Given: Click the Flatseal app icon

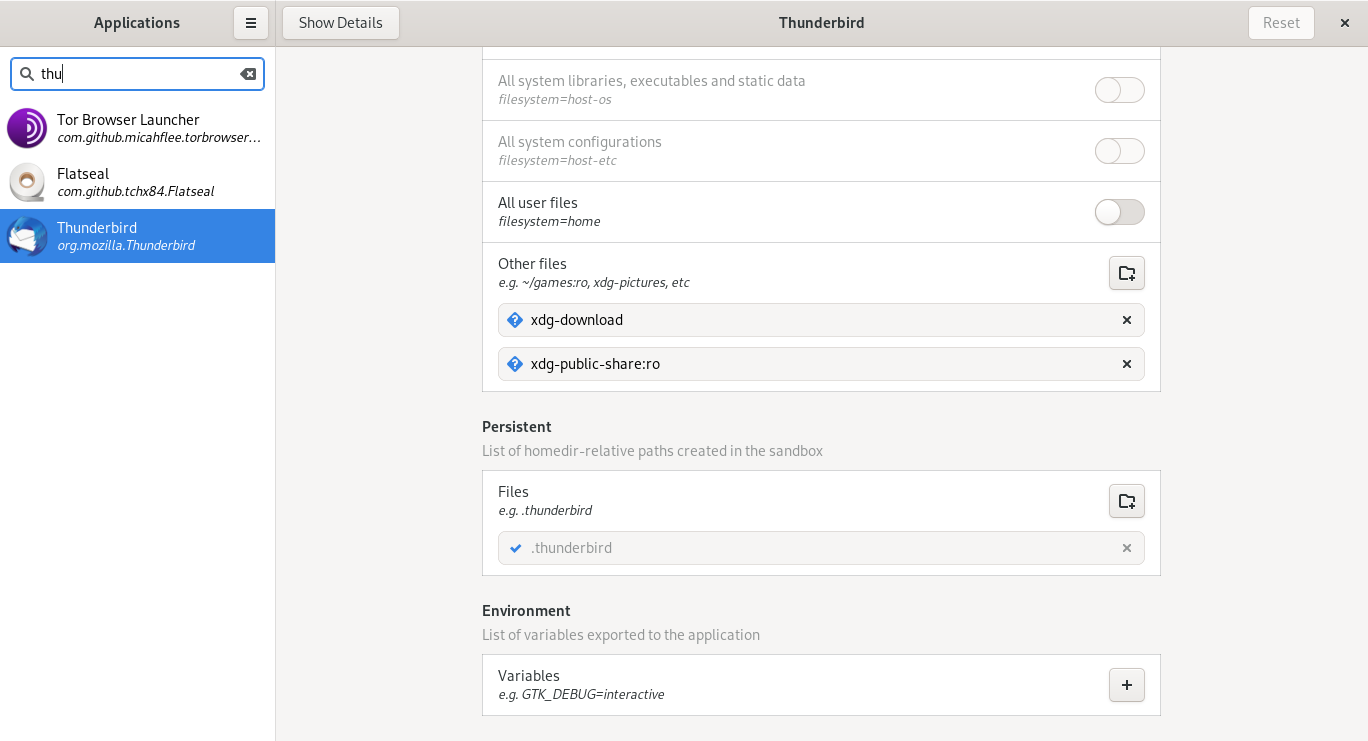Looking at the screenshot, I should tap(27, 182).
